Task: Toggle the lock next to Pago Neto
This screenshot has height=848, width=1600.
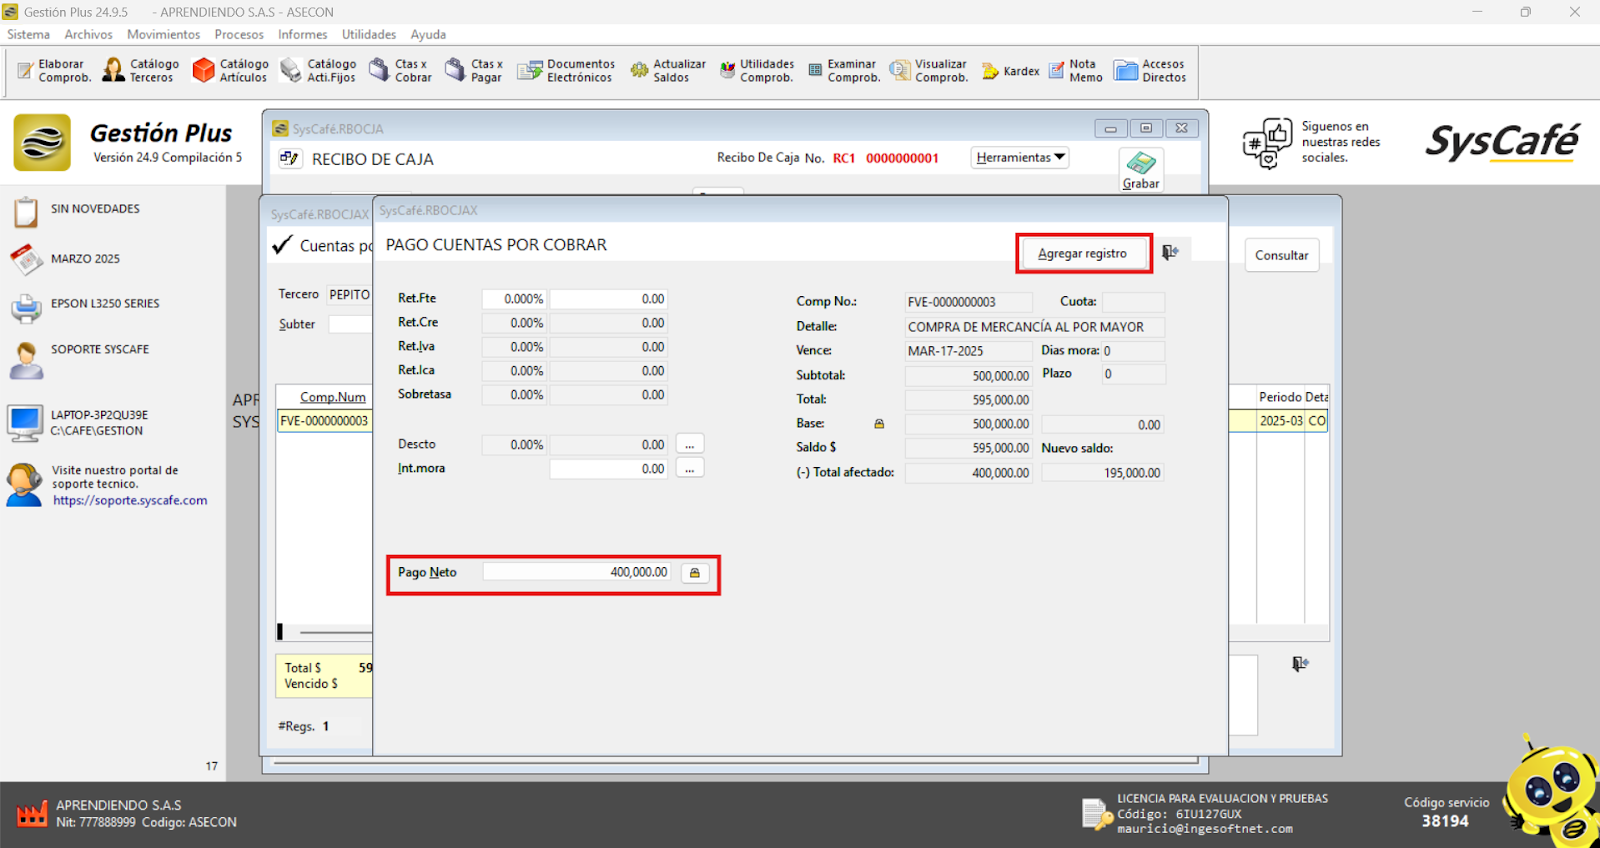Action: coord(695,573)
